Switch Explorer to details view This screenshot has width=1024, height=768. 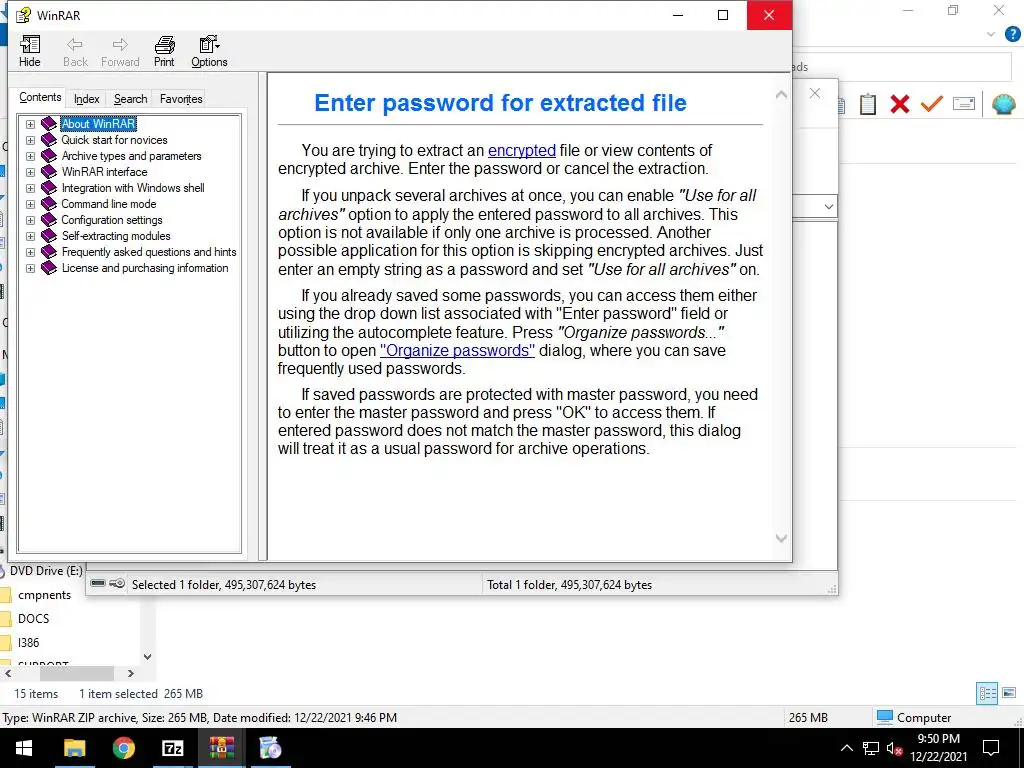point(987,694)
